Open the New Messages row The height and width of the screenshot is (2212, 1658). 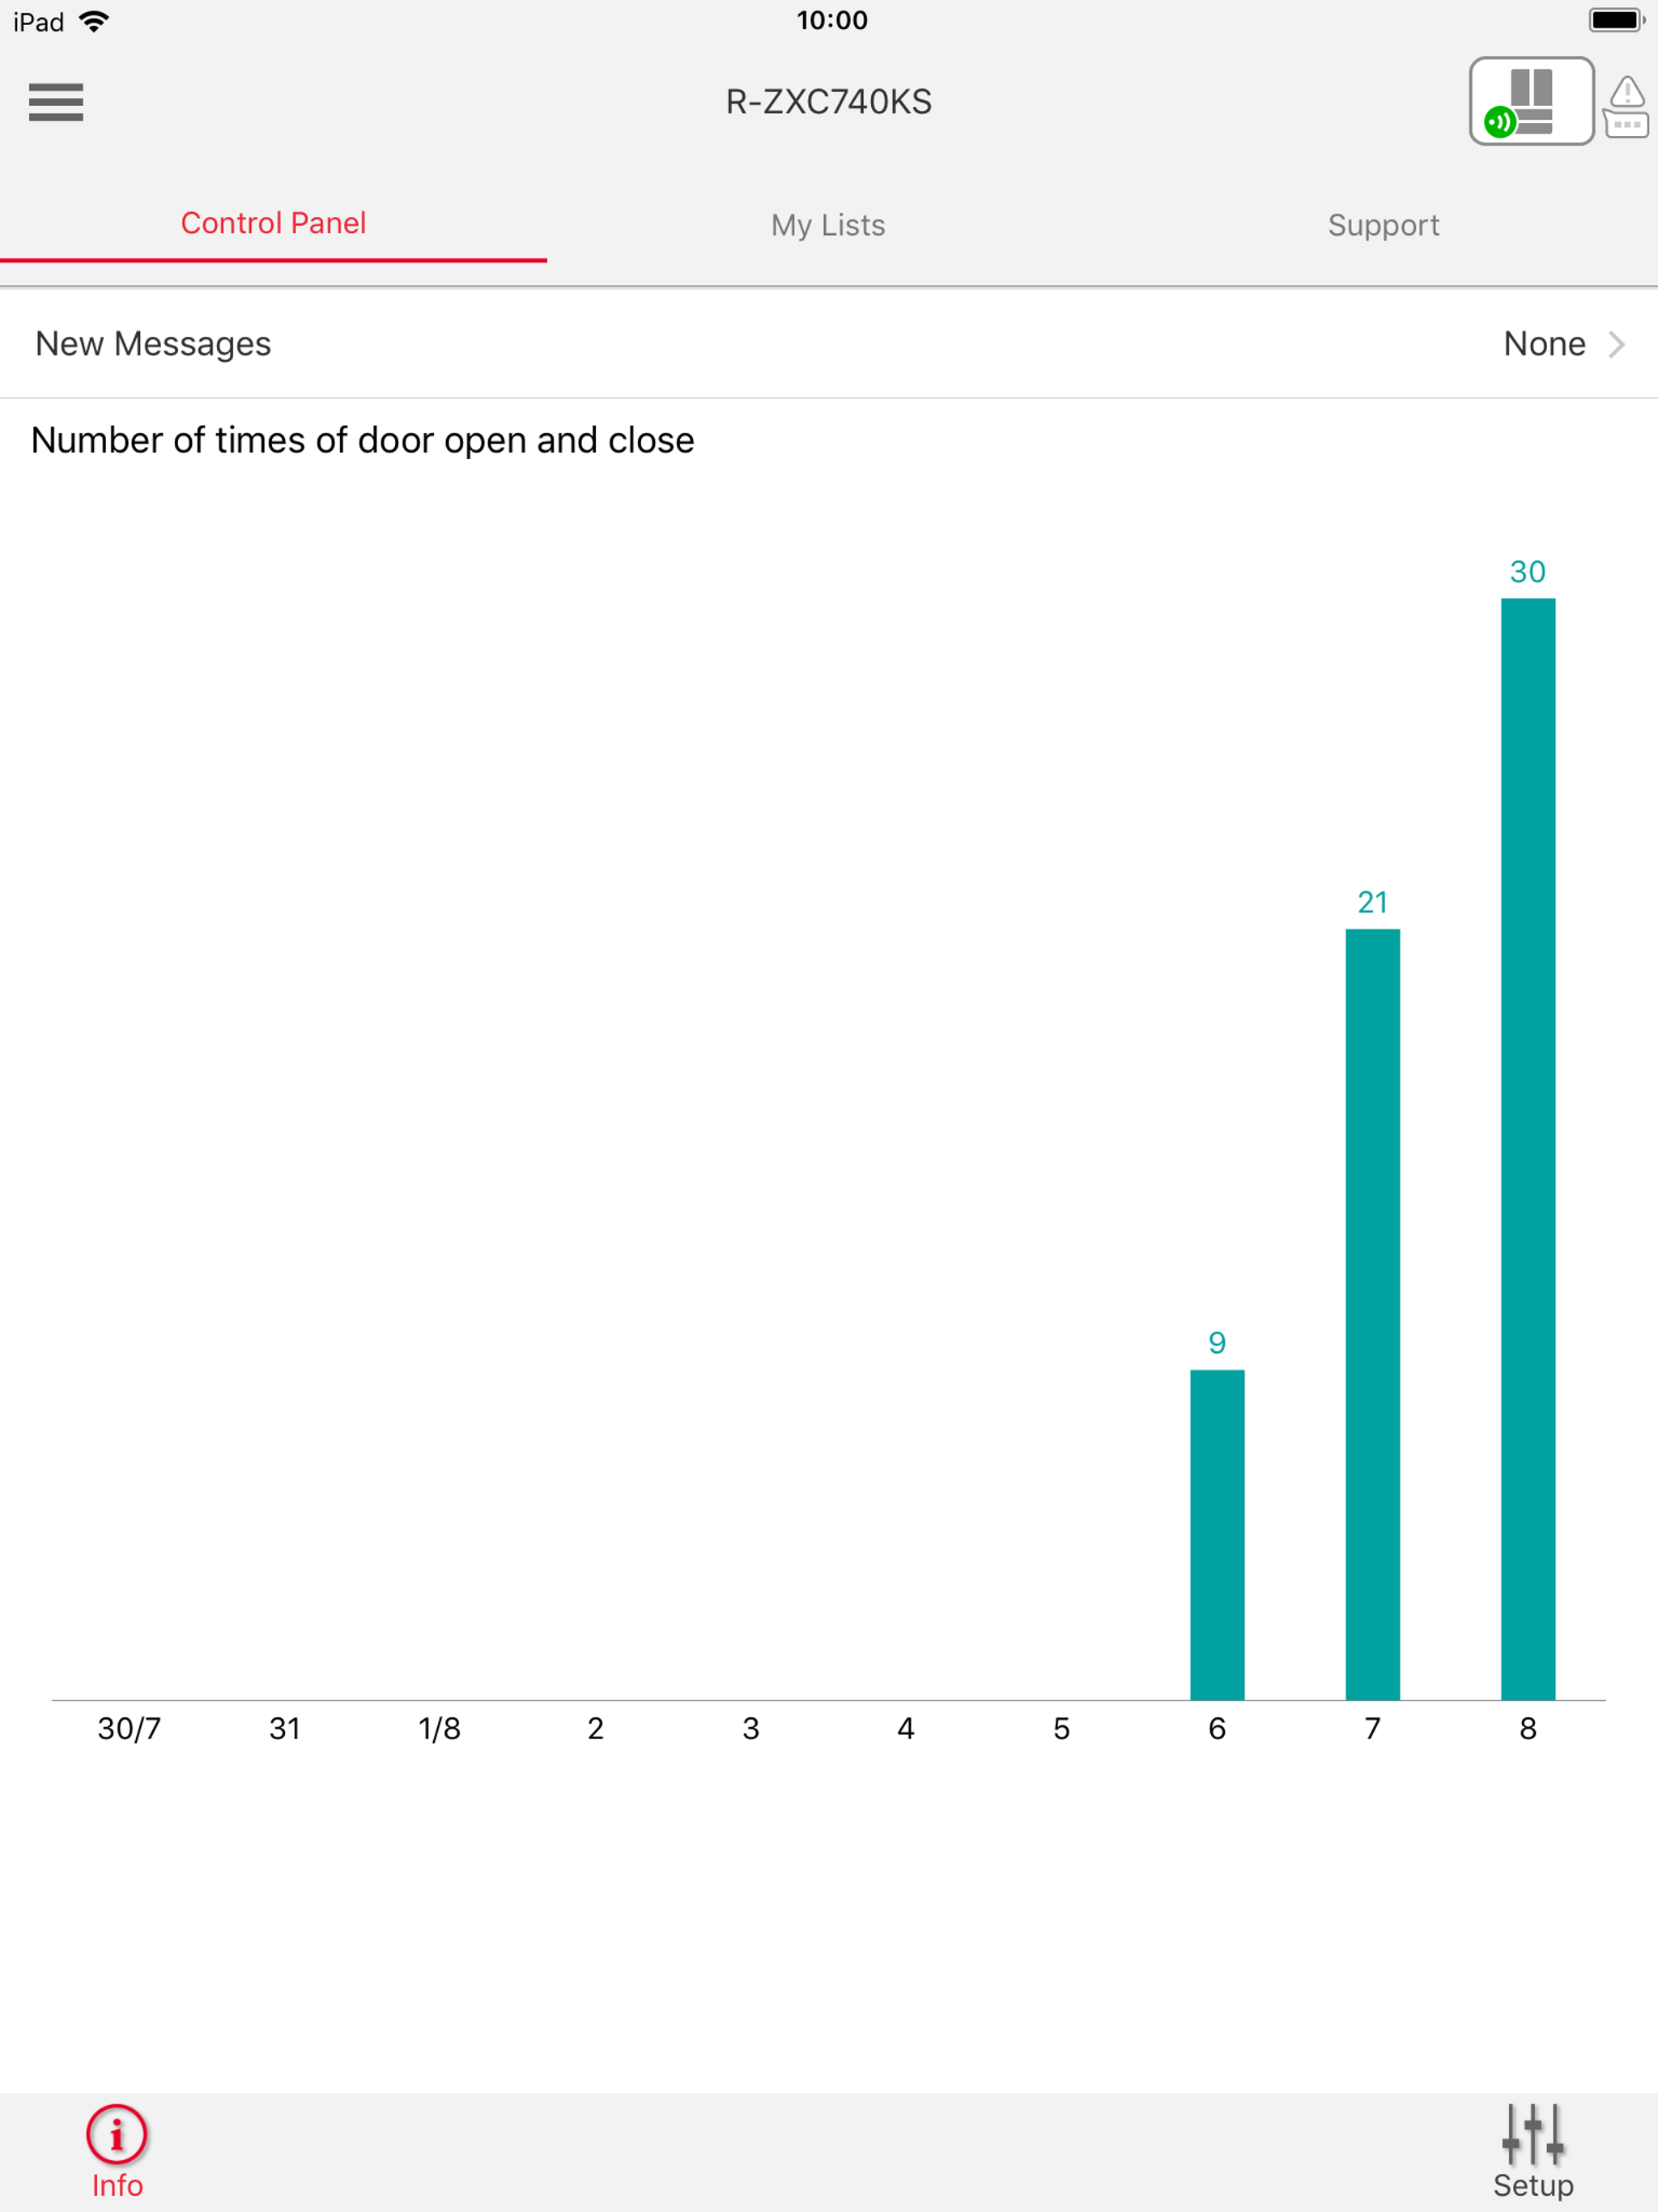tap(829, 344)
